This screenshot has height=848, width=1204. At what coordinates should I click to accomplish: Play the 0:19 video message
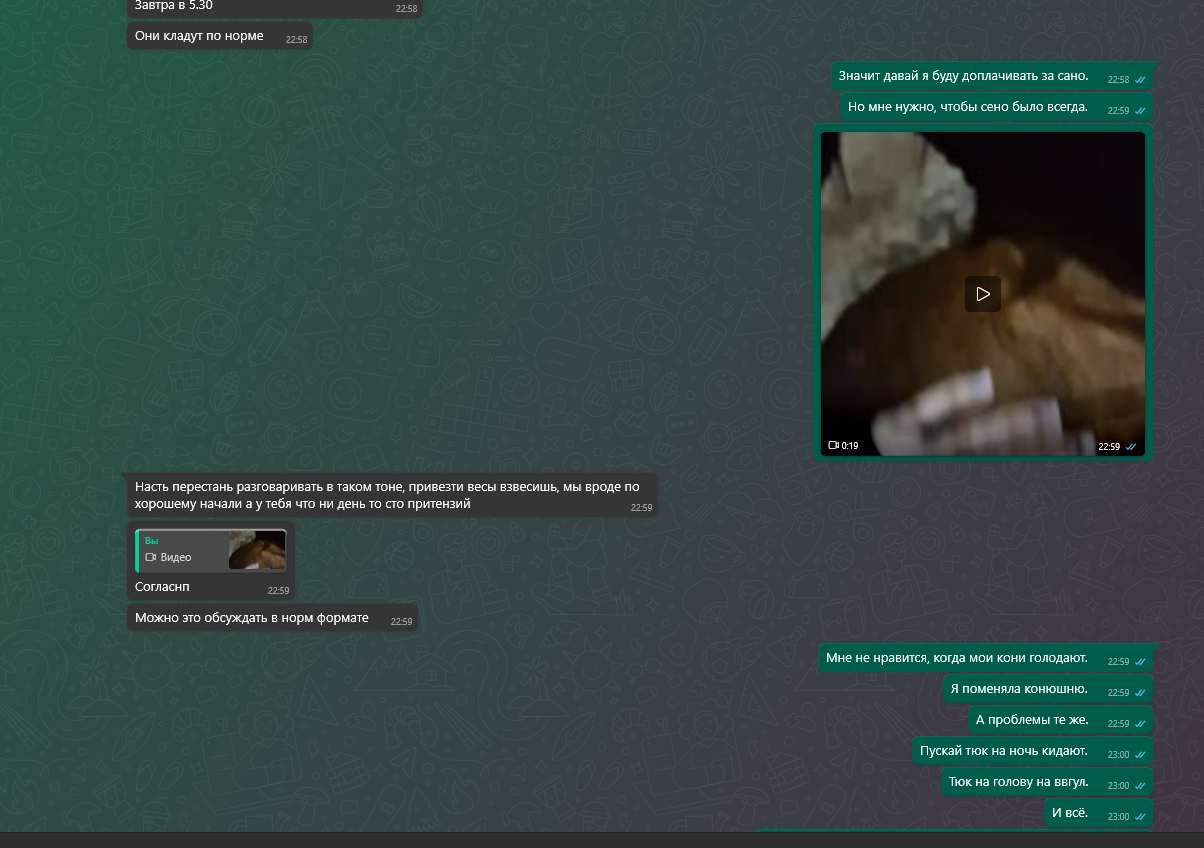[x=982, y=294]
